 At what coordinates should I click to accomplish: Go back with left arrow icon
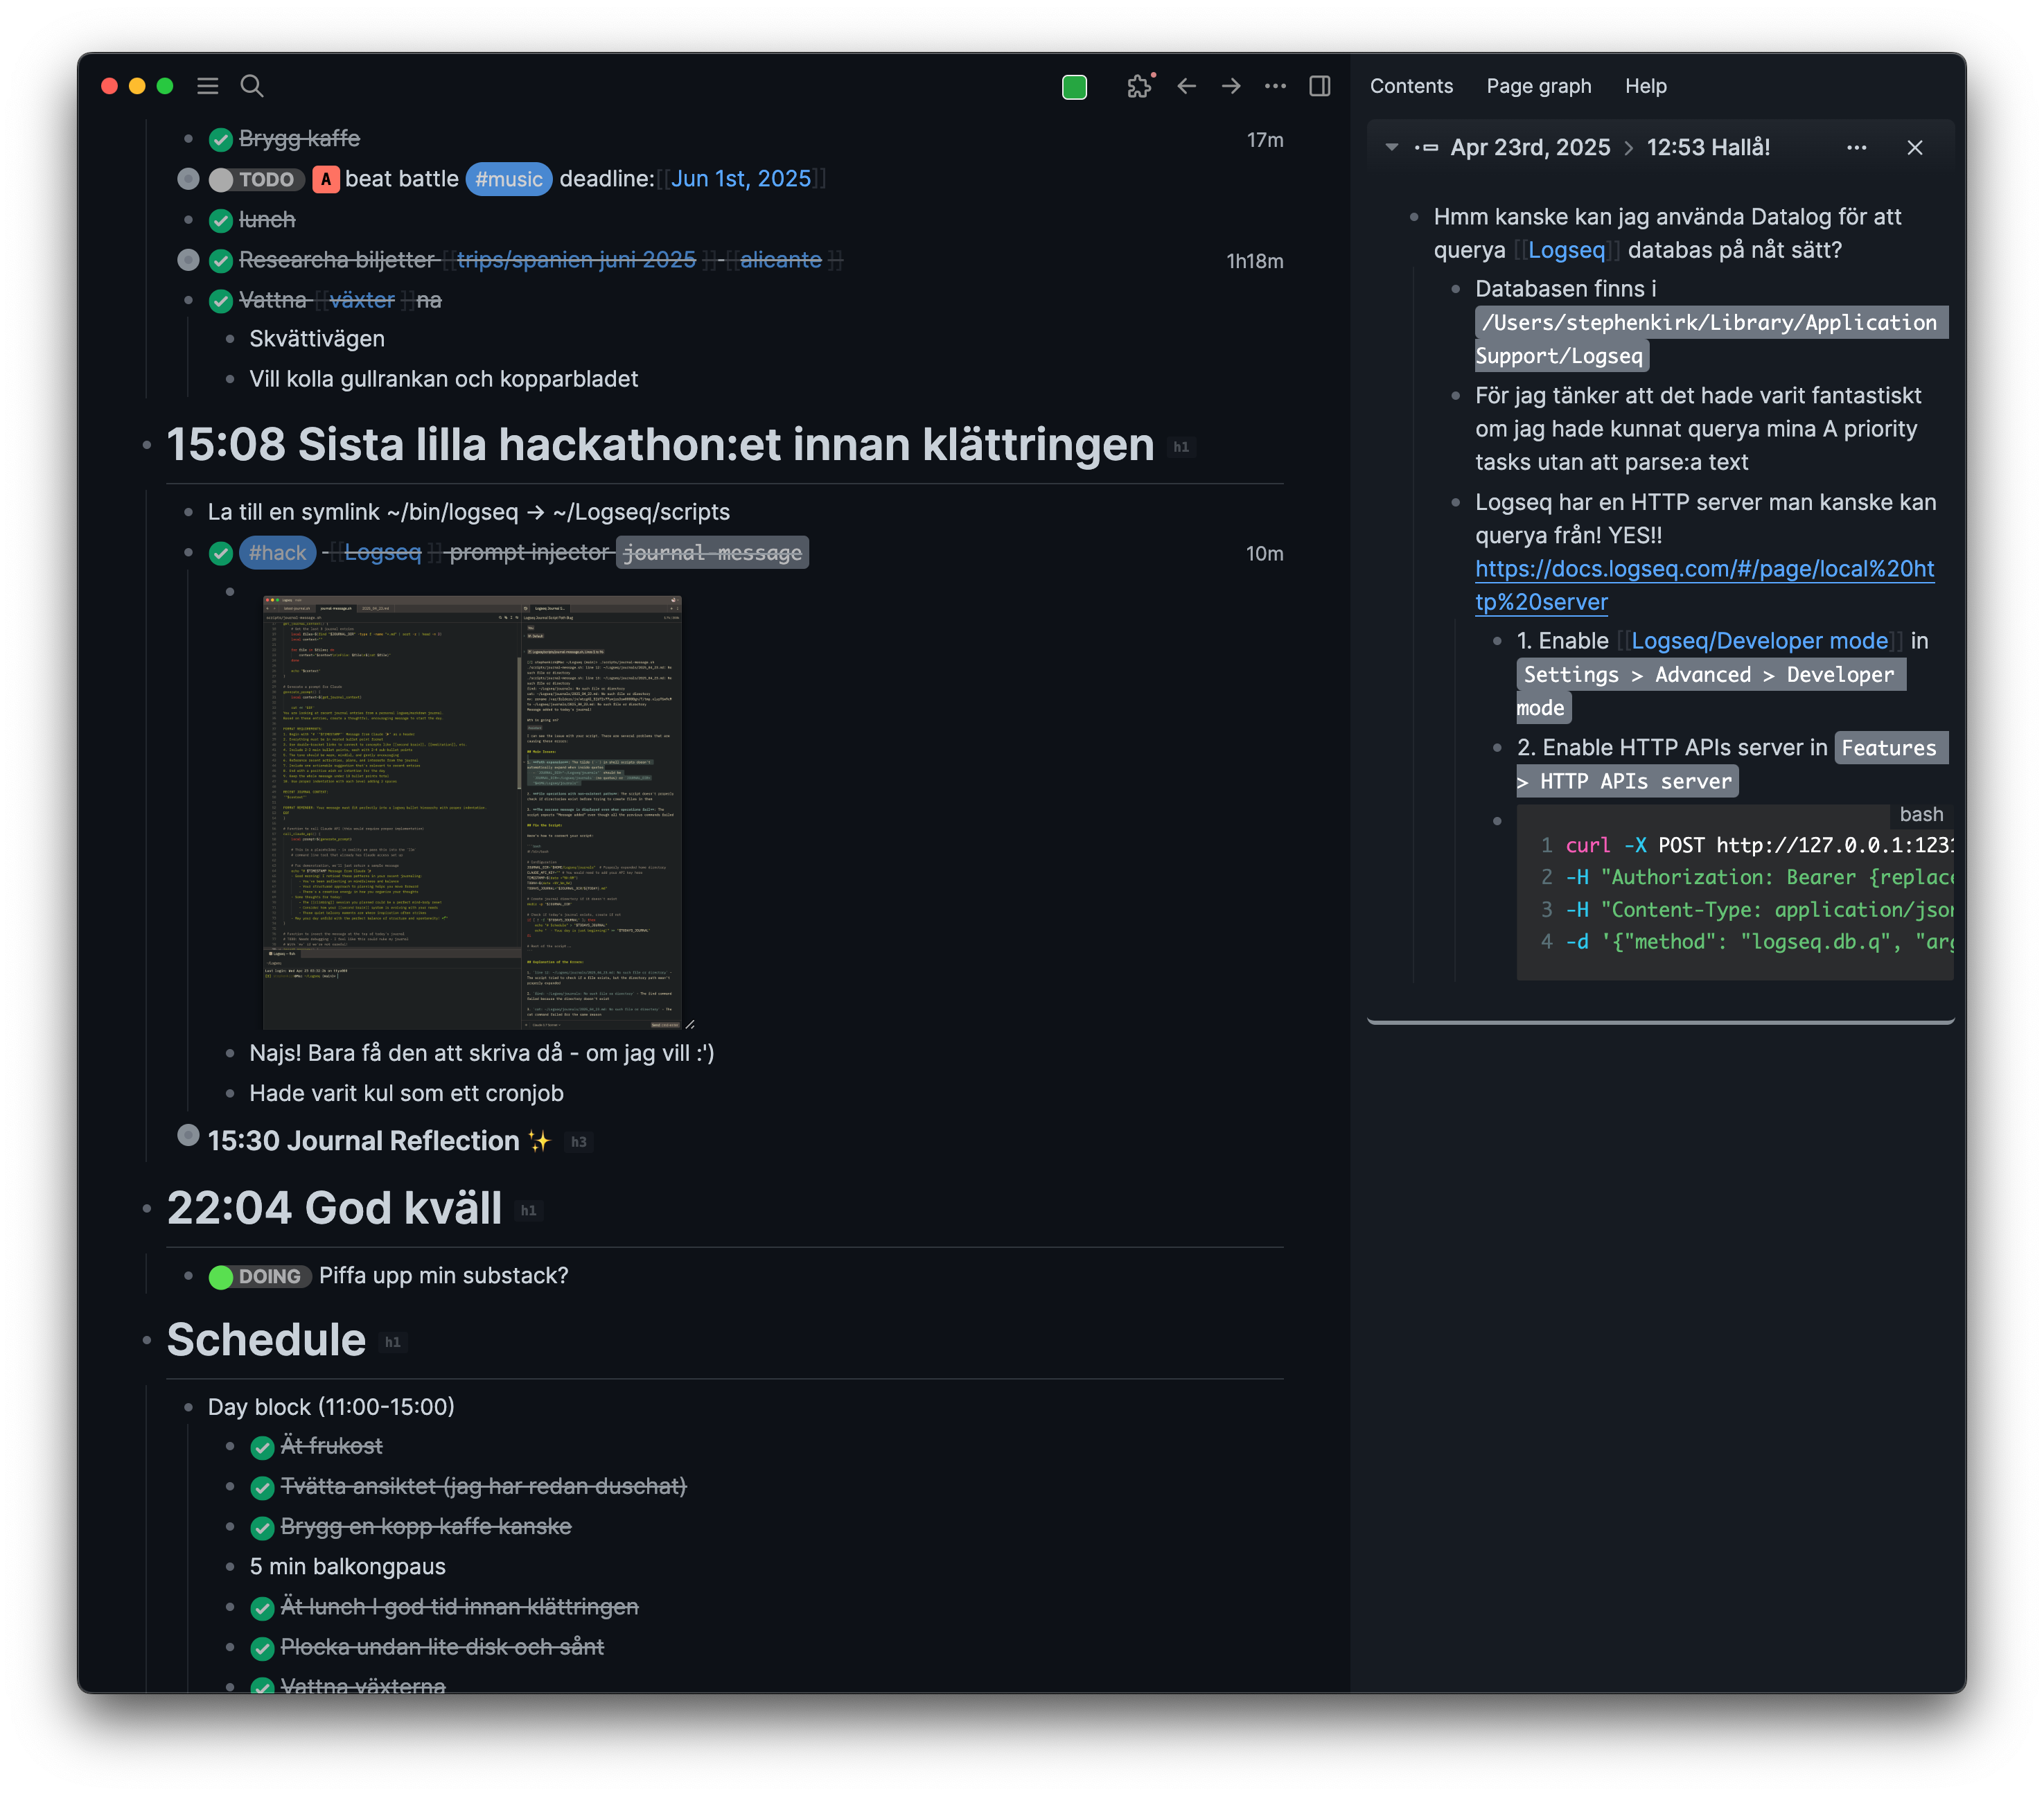pos(1187,86)
